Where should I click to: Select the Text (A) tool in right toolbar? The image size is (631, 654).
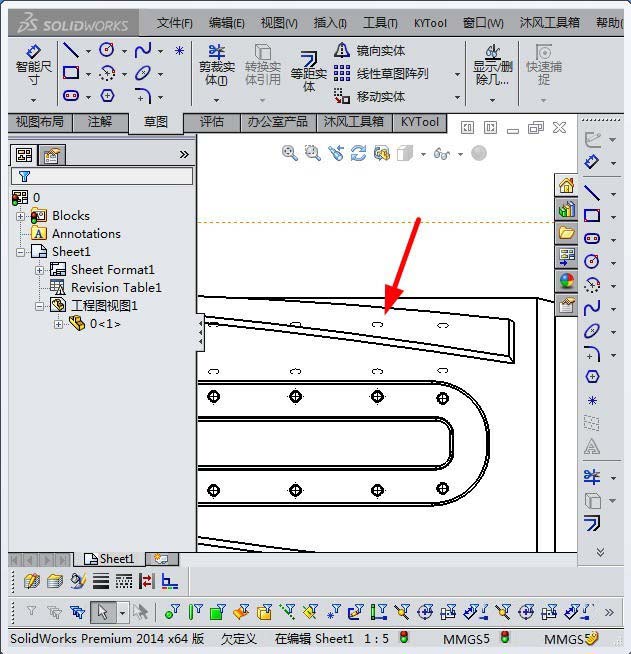pos(592,446)
